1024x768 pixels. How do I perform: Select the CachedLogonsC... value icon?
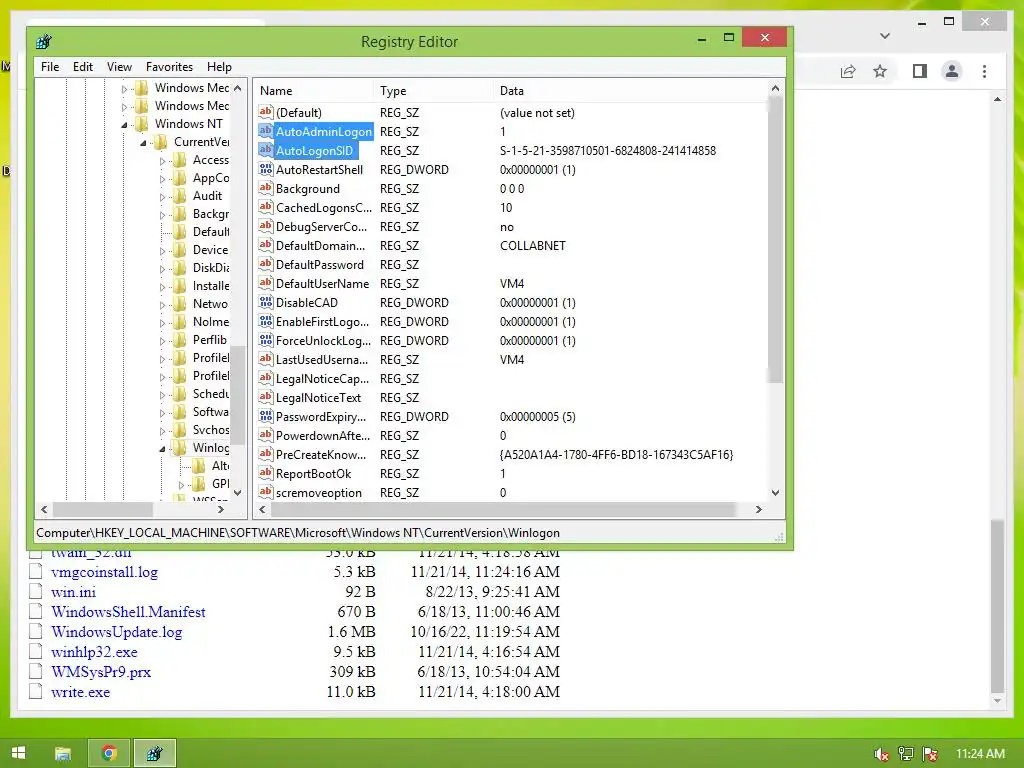pyautogui.click(x=265, y=207)
